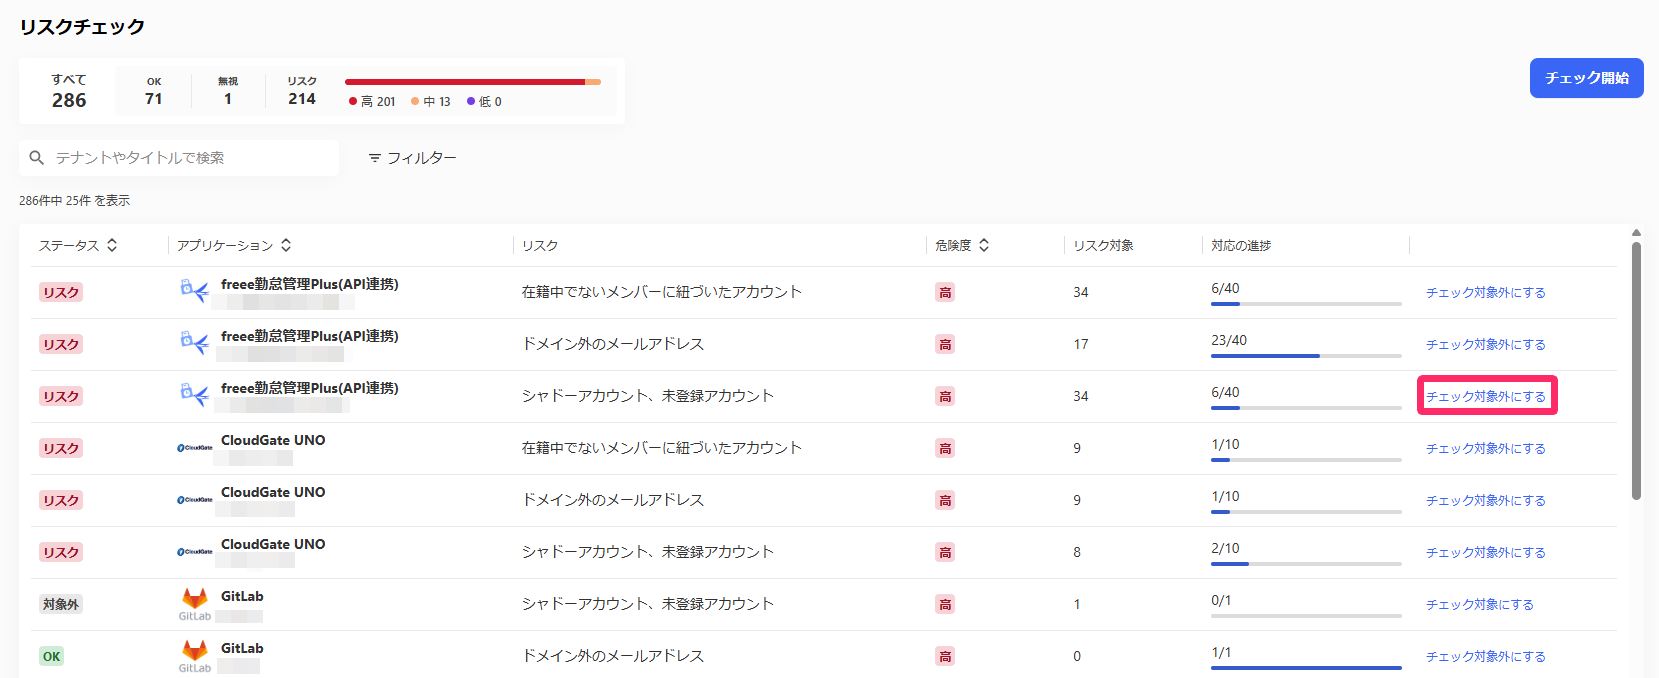Screen dimensions: 1659x678
Task: Sort by アプリケーション column arrows
Action: pos(286,245)
